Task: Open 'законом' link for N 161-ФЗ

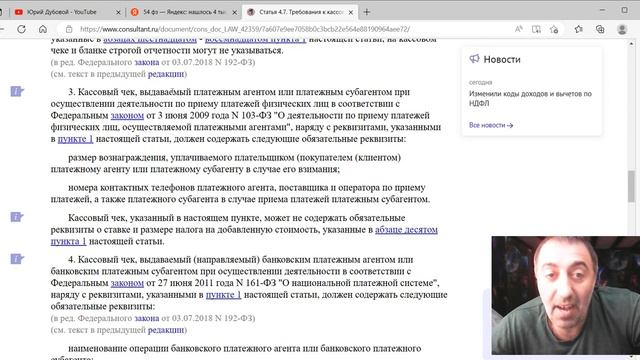Action: [x=127, y=283]
